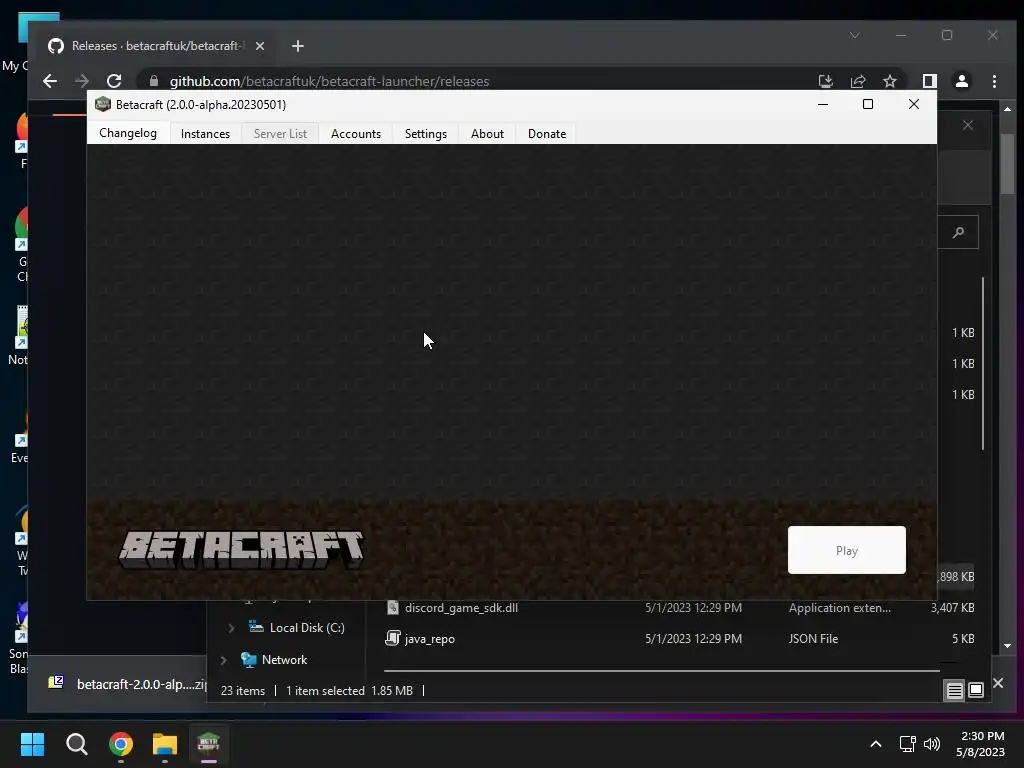This screenshot has width=1024, height=768.
Task: Click Application extension type cell
Action: (839, 608)
